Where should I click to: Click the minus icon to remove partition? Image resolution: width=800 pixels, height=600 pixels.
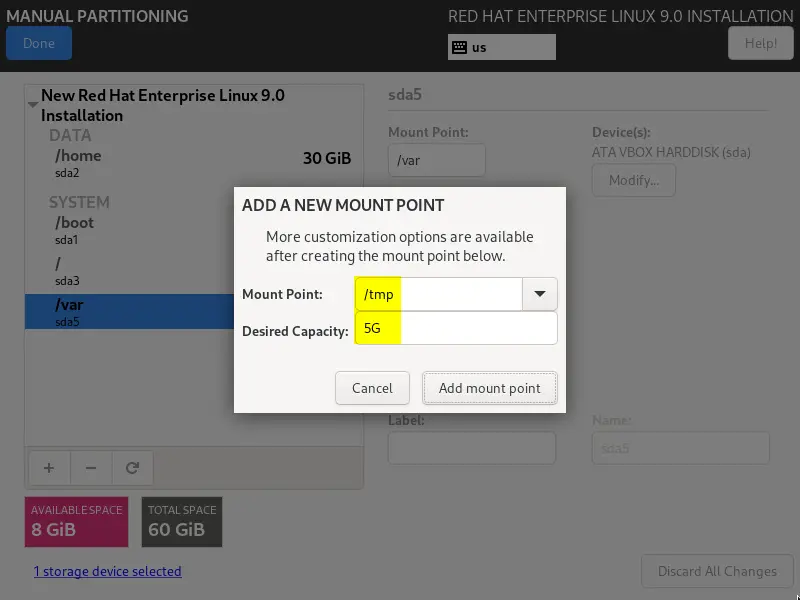pos(91,468)
